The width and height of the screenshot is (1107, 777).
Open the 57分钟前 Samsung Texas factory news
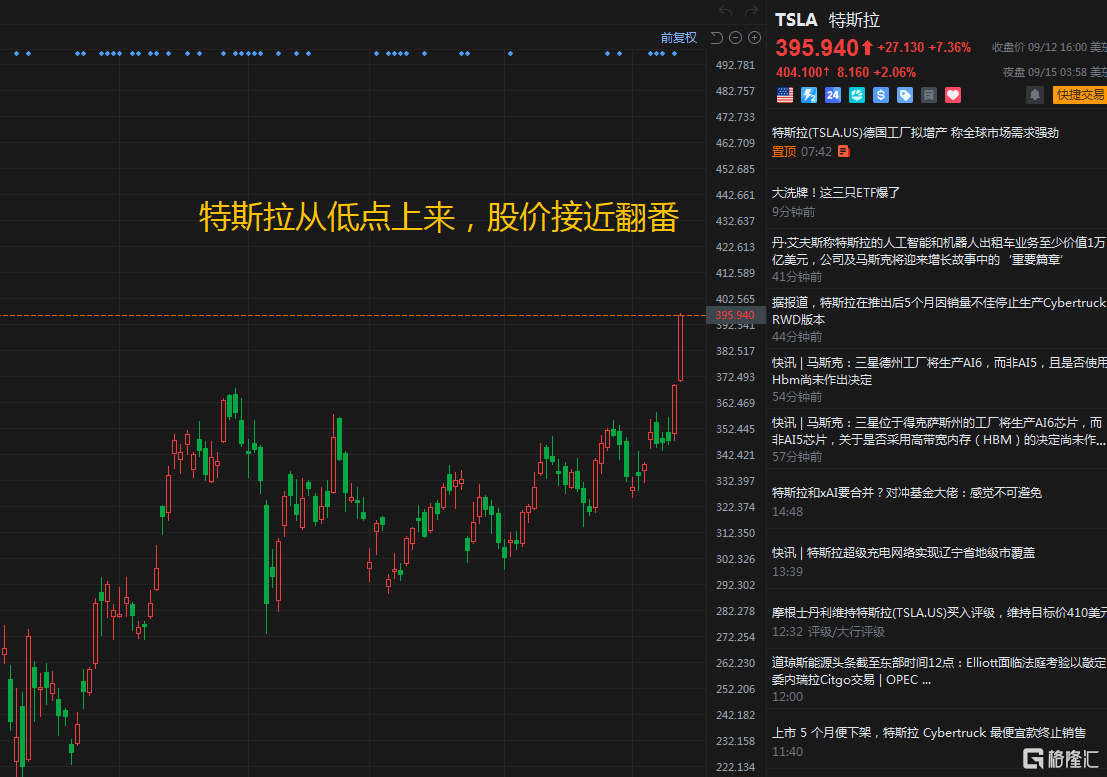(938, 430)
